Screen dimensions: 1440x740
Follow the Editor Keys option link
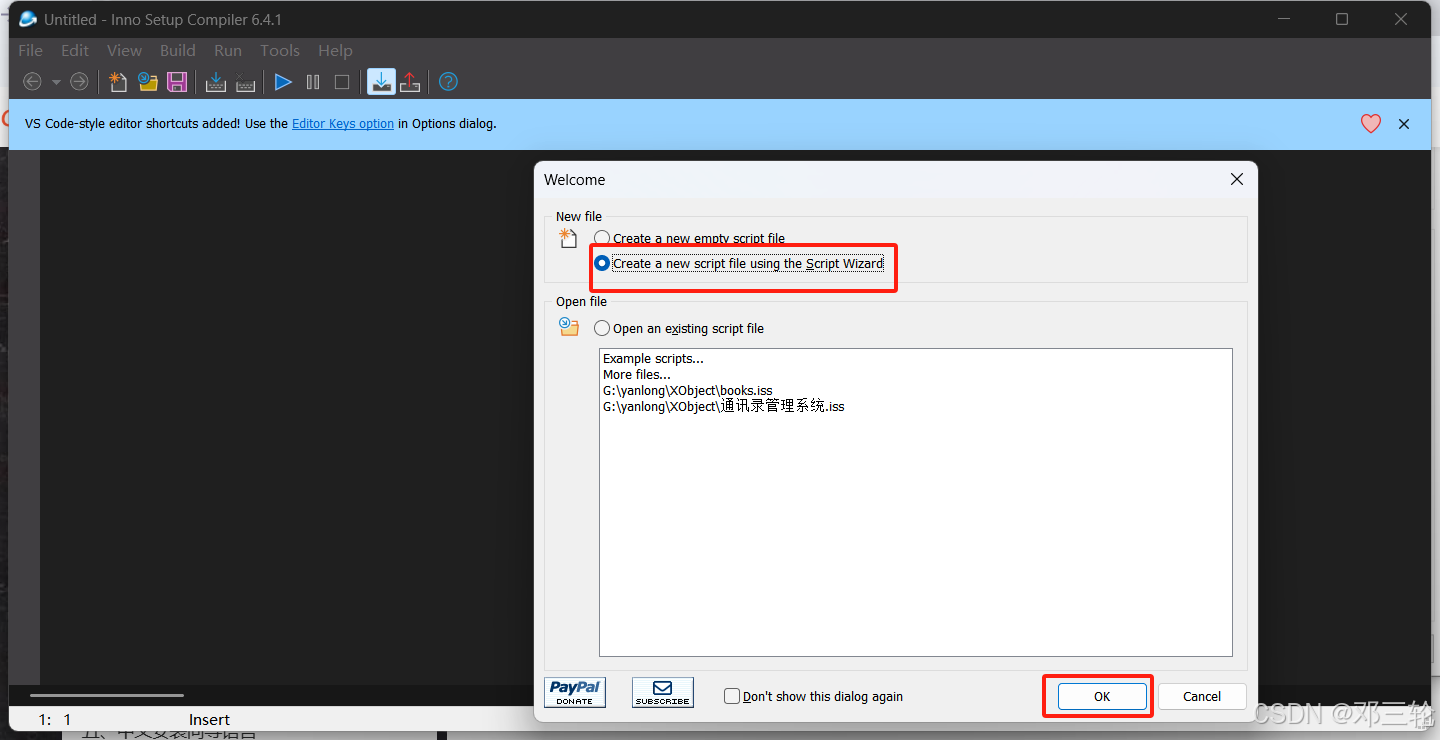coord(343,124)
